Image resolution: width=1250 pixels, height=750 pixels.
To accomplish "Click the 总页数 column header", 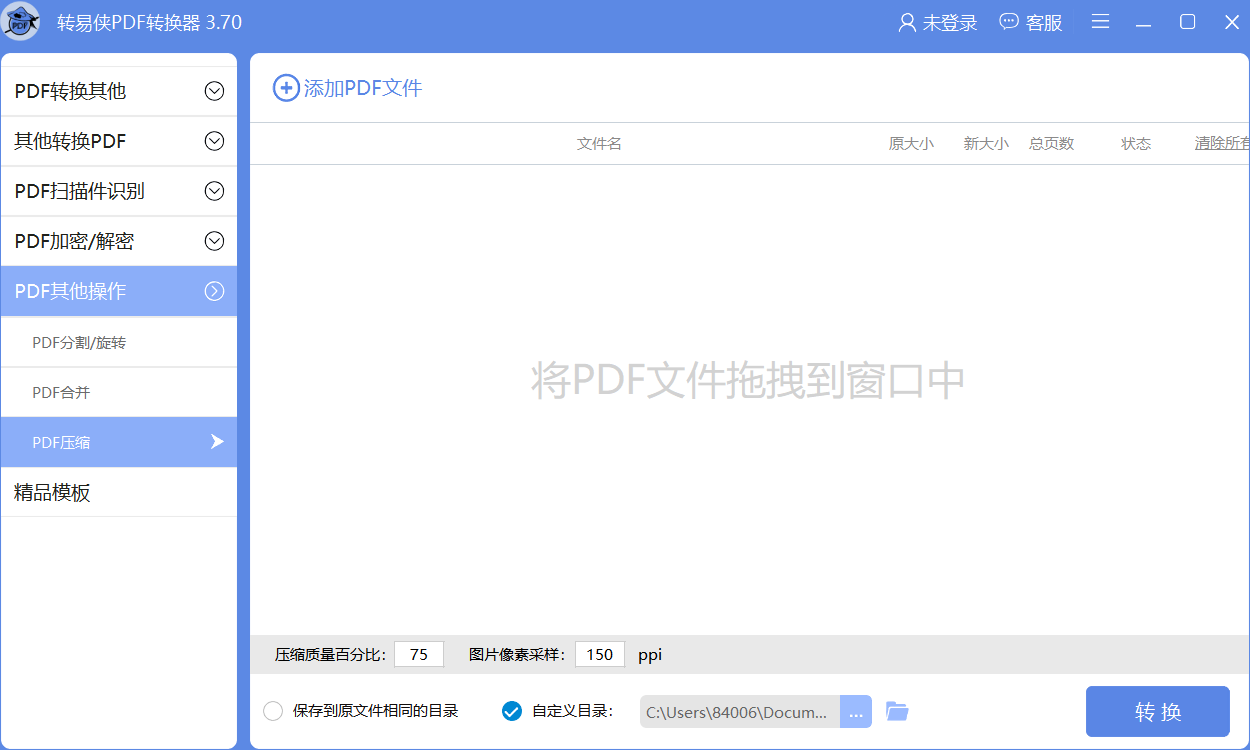I will 1052,144.
